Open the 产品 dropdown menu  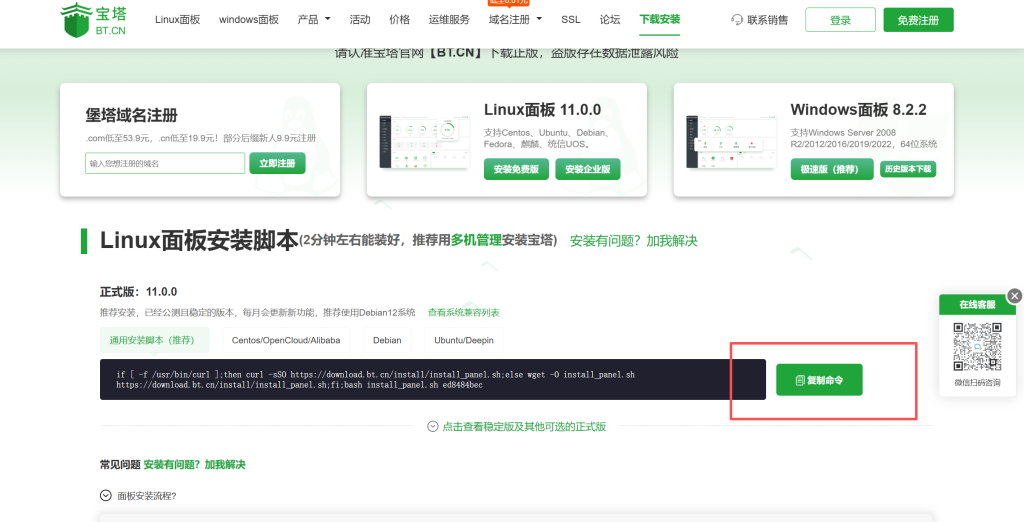[x=314, y=19]
